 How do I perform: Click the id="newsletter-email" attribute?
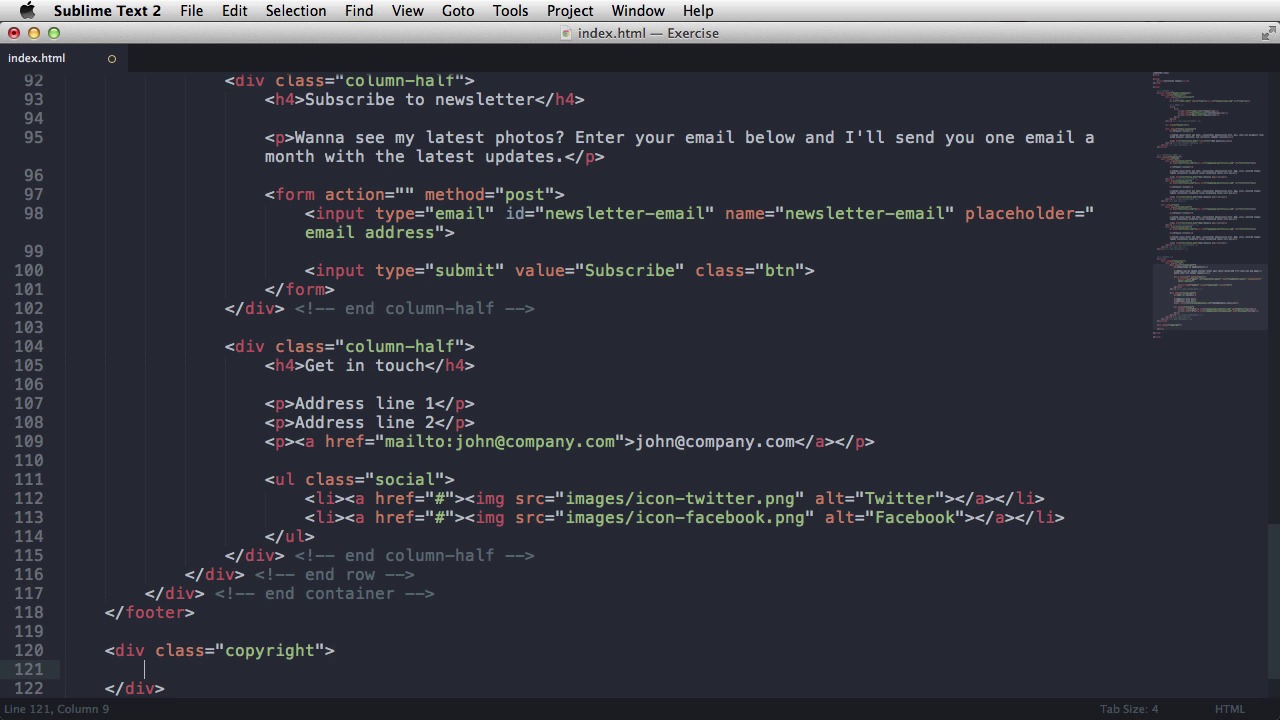[610, 213]
